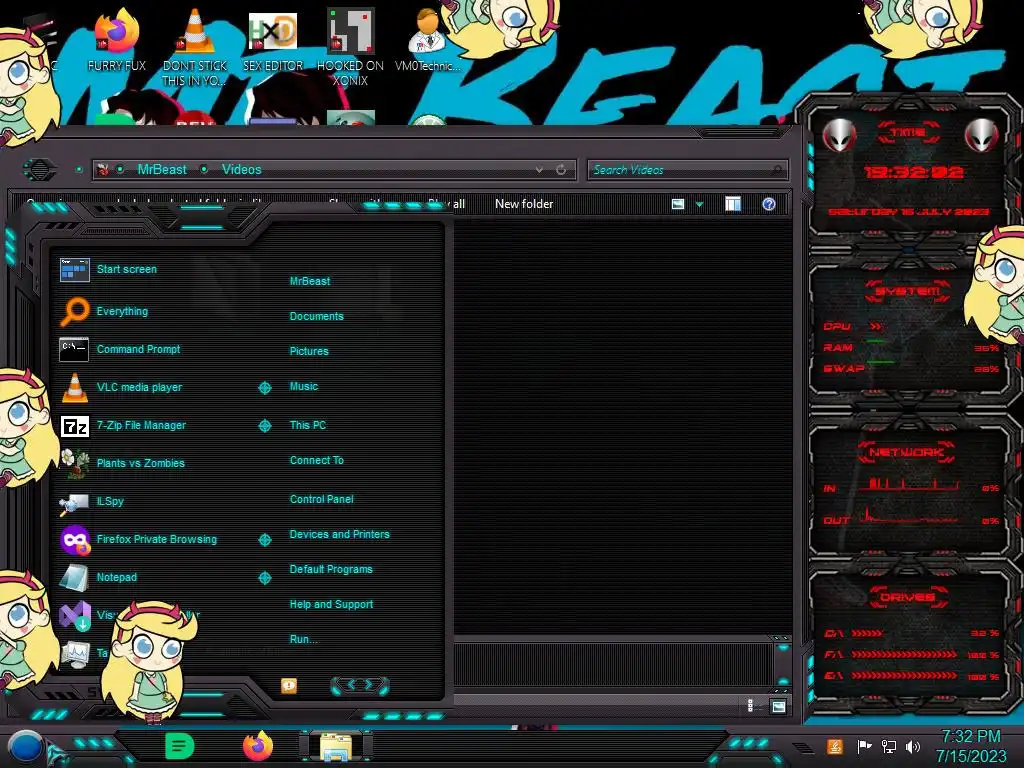This screenshot has height=768, width=1024.
Task: Open This PC from start menu
Action: click(308, 425)
